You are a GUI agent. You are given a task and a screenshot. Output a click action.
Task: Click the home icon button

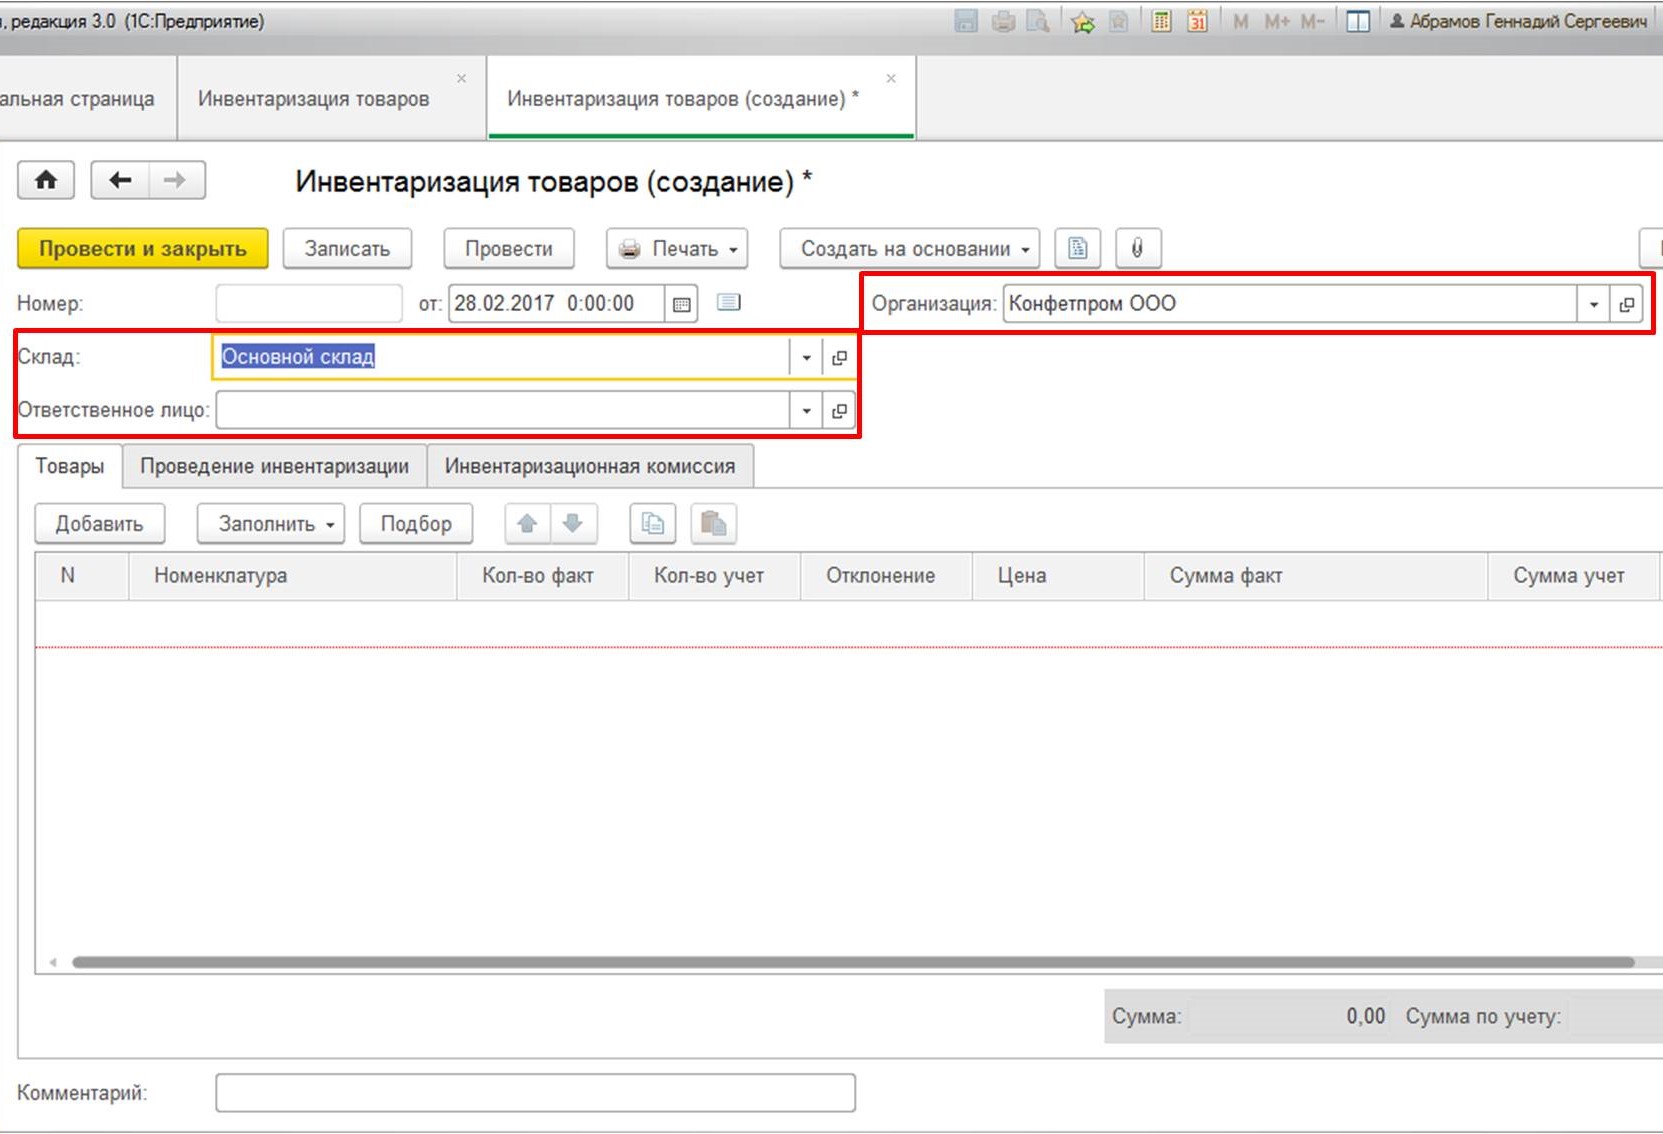[45, 180]
